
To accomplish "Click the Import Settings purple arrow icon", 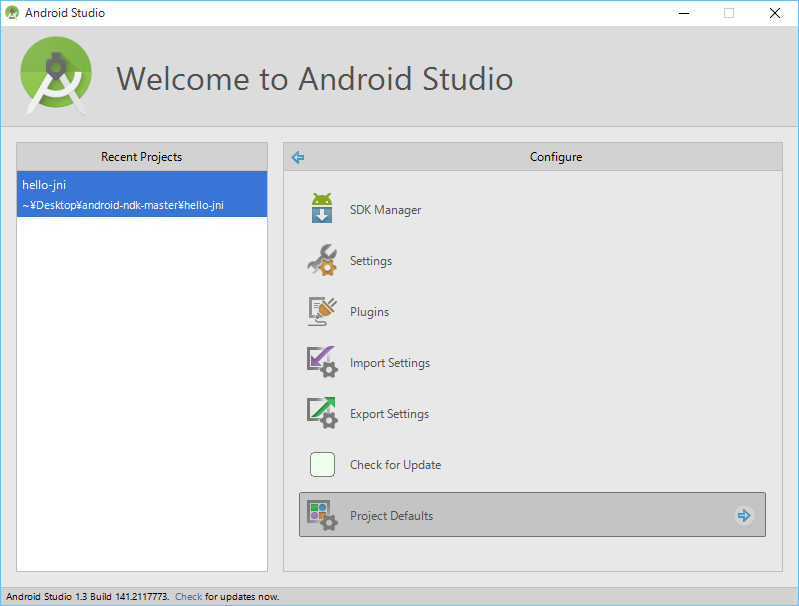I will tap(322, 363).
